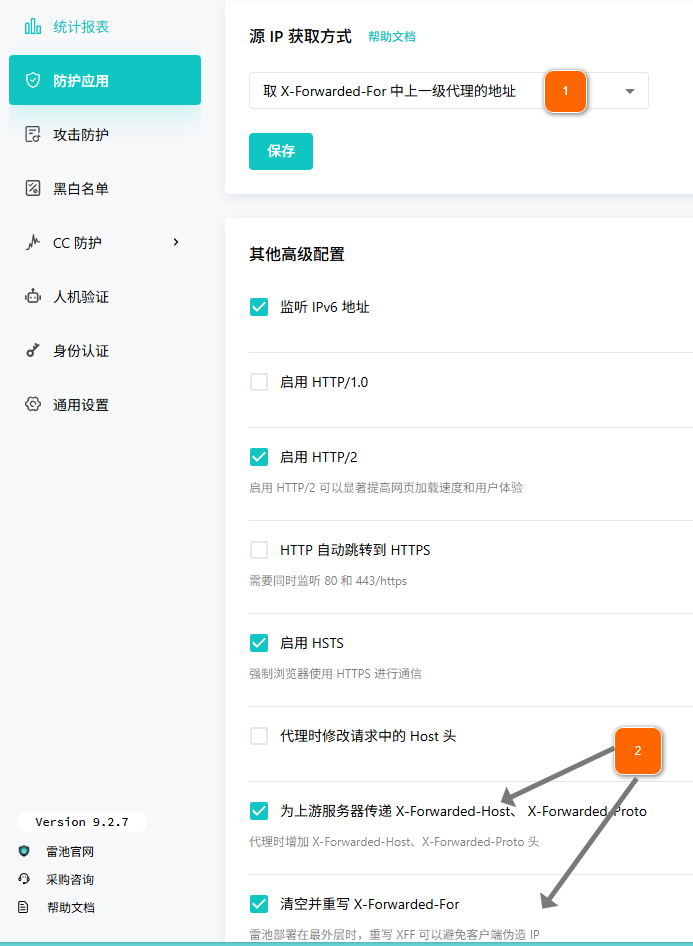Image resolution: width=693 pixels, height=946 pixels.
Task: Uncheck 清空并重写 X-Forwarded-For checkbox
Action: pos(259,904)
